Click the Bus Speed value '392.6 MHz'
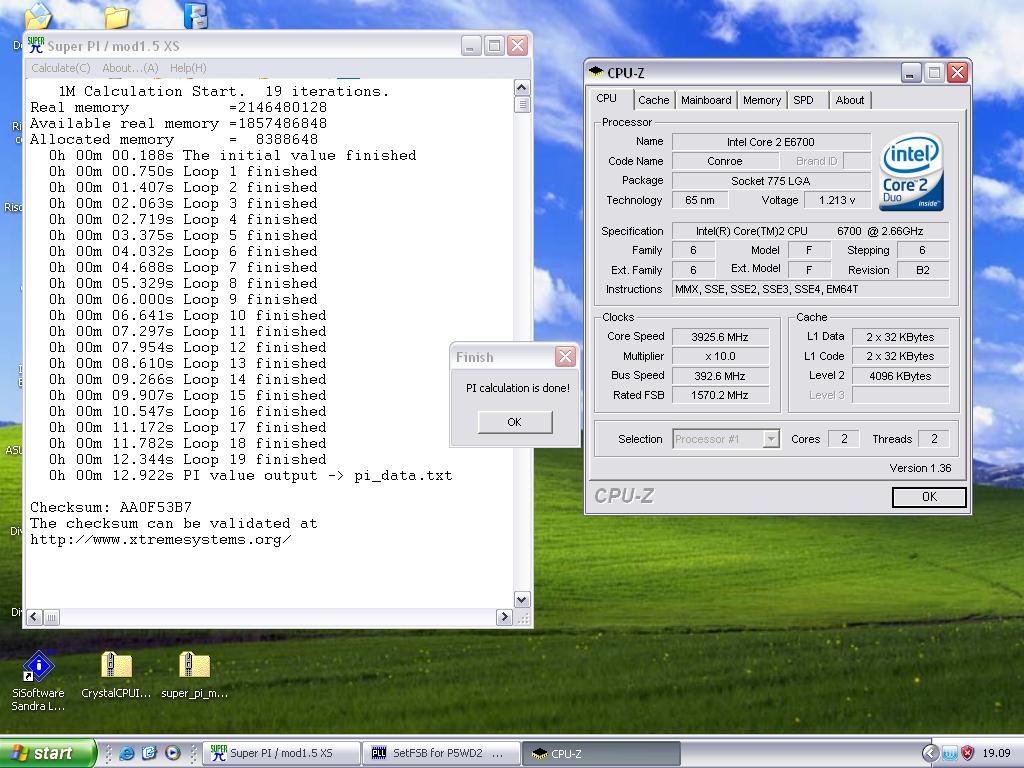 pos(720,376)
